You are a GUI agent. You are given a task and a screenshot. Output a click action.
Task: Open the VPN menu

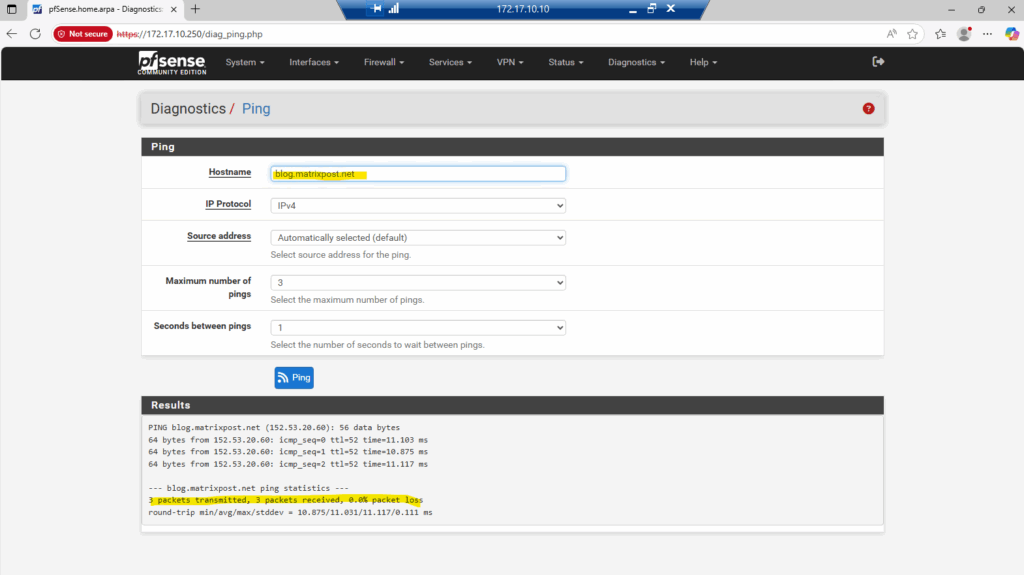[510, 62]
